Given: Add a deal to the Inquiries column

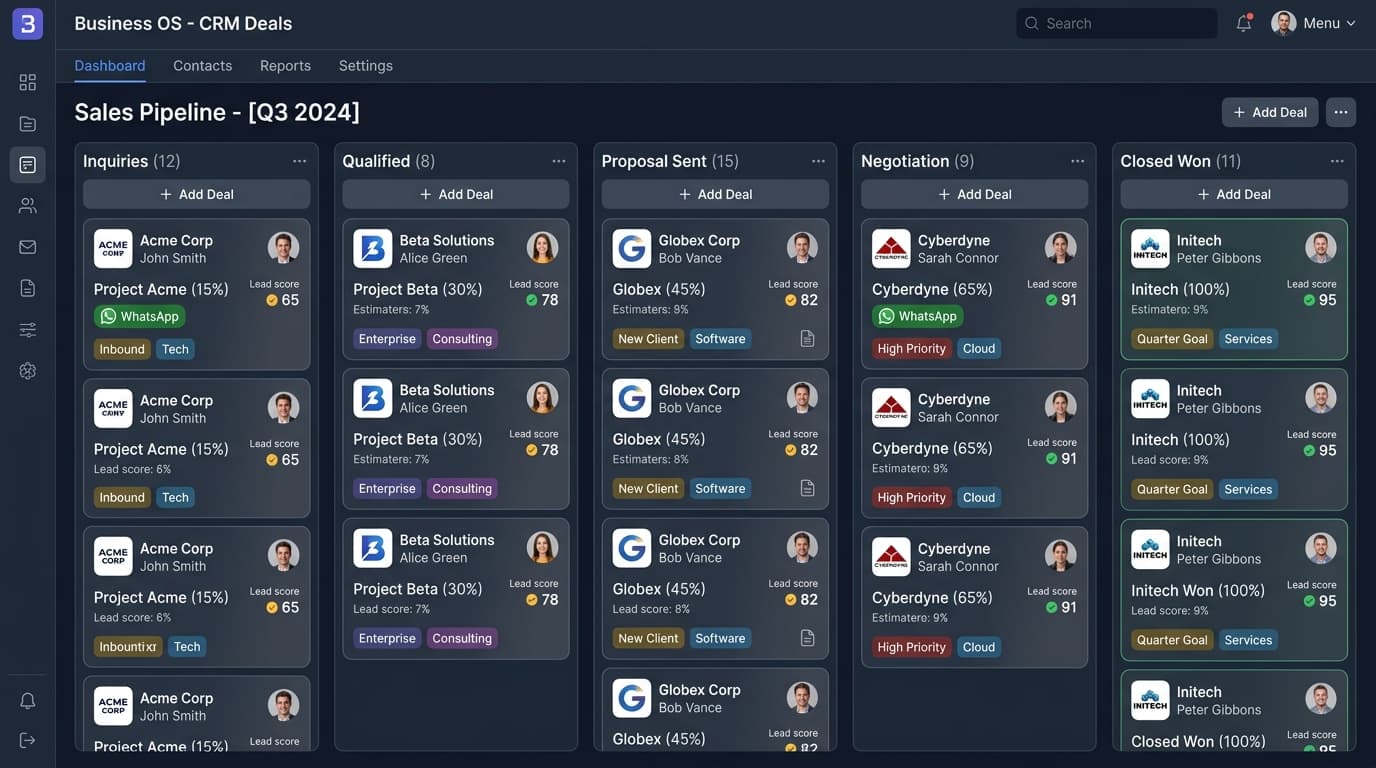Looking at the screenshot, I should 197,194.
